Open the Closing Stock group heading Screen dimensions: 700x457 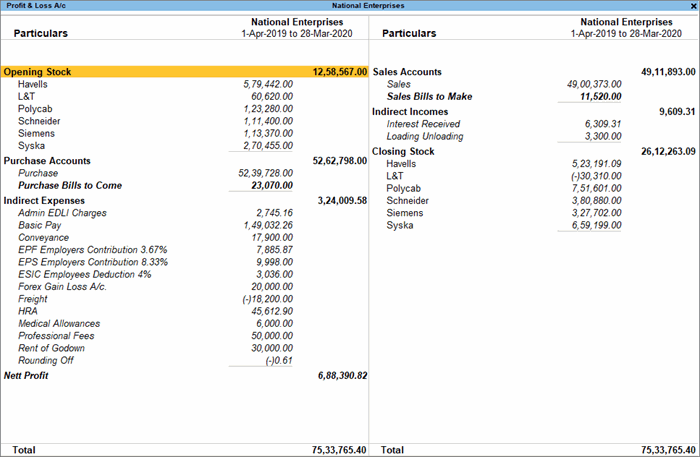tap(403, 151)
